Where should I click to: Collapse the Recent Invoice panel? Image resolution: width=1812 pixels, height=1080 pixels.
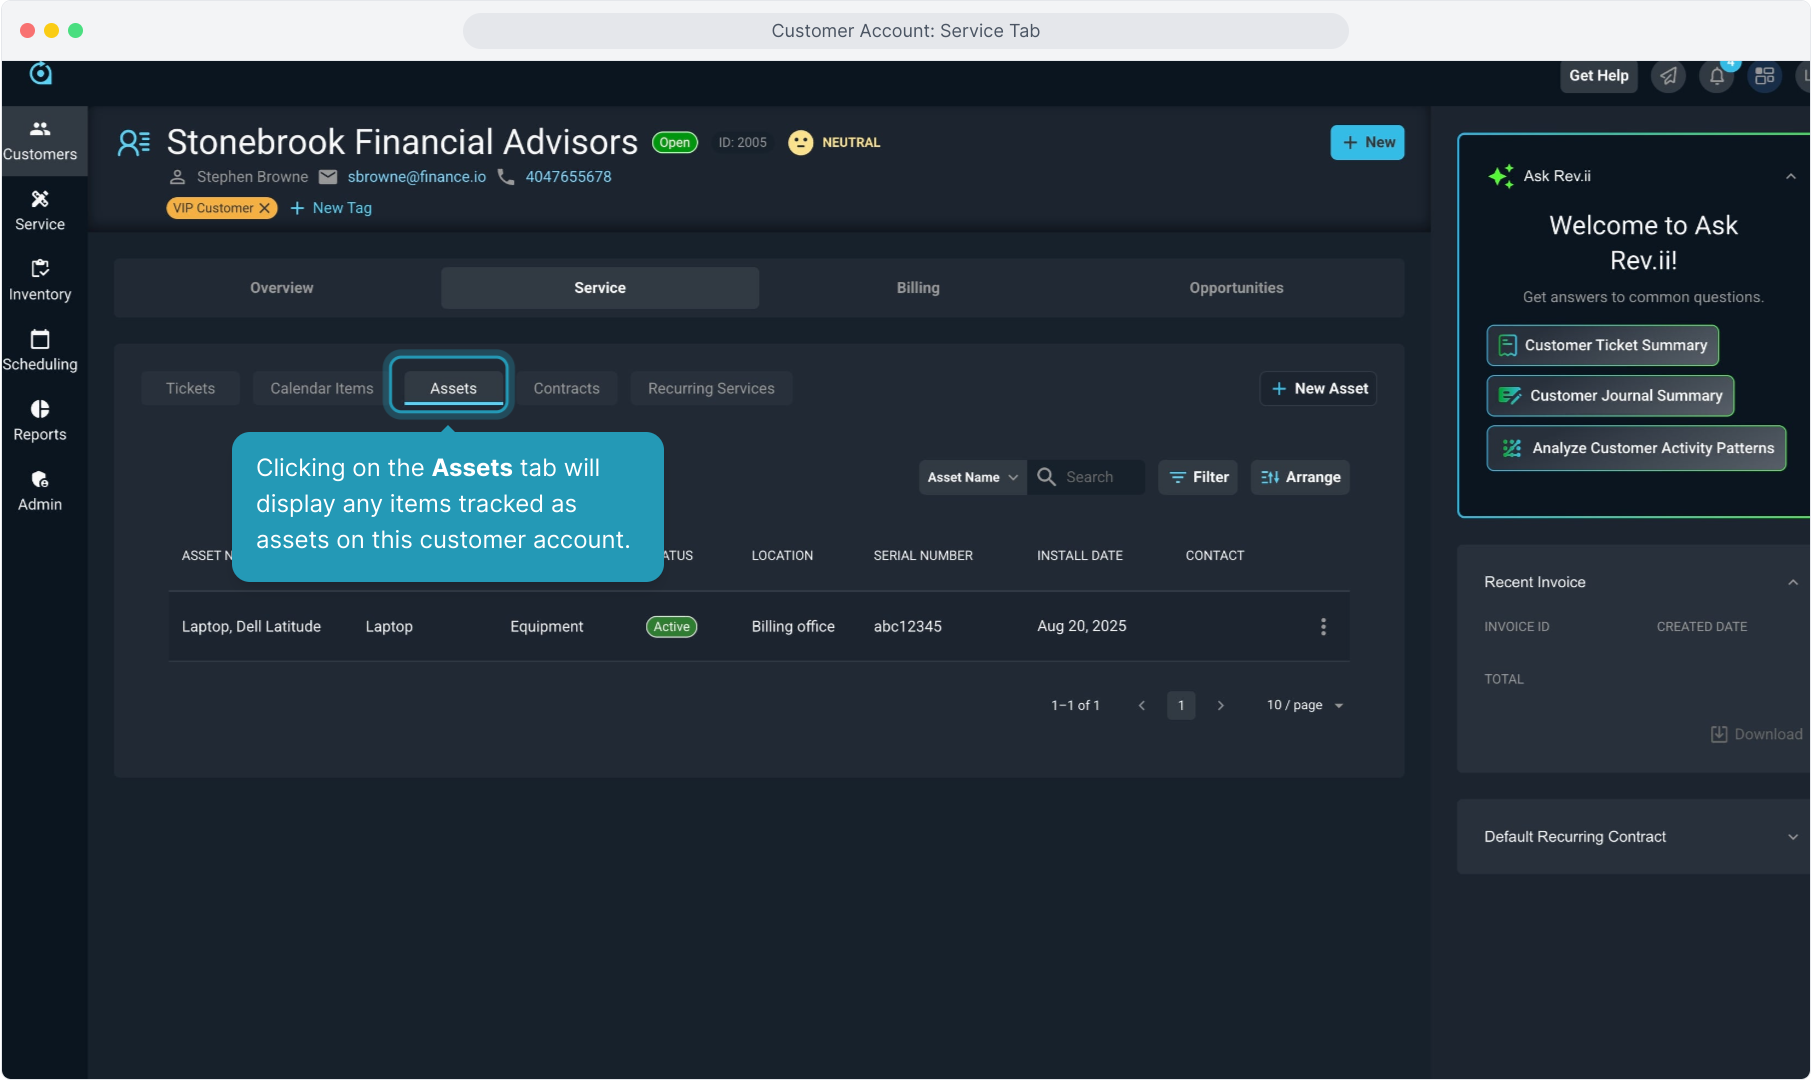[x=1792, y=583]
